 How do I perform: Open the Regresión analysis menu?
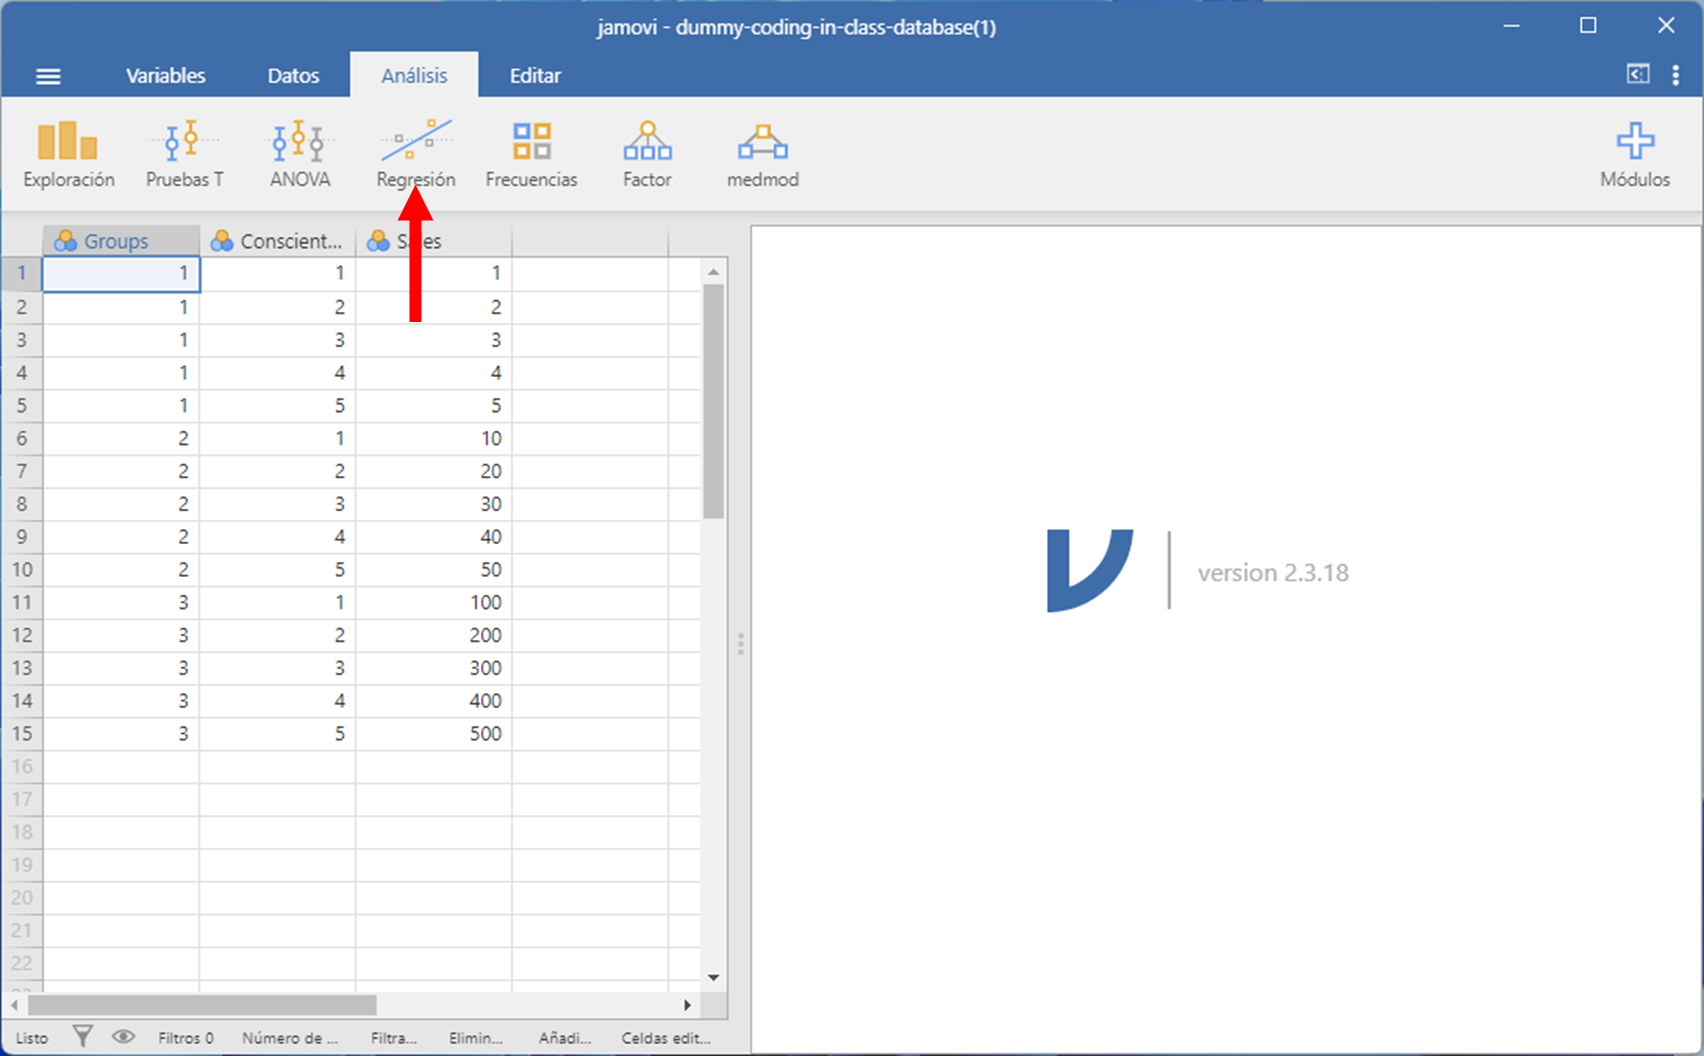coord(415,155)
